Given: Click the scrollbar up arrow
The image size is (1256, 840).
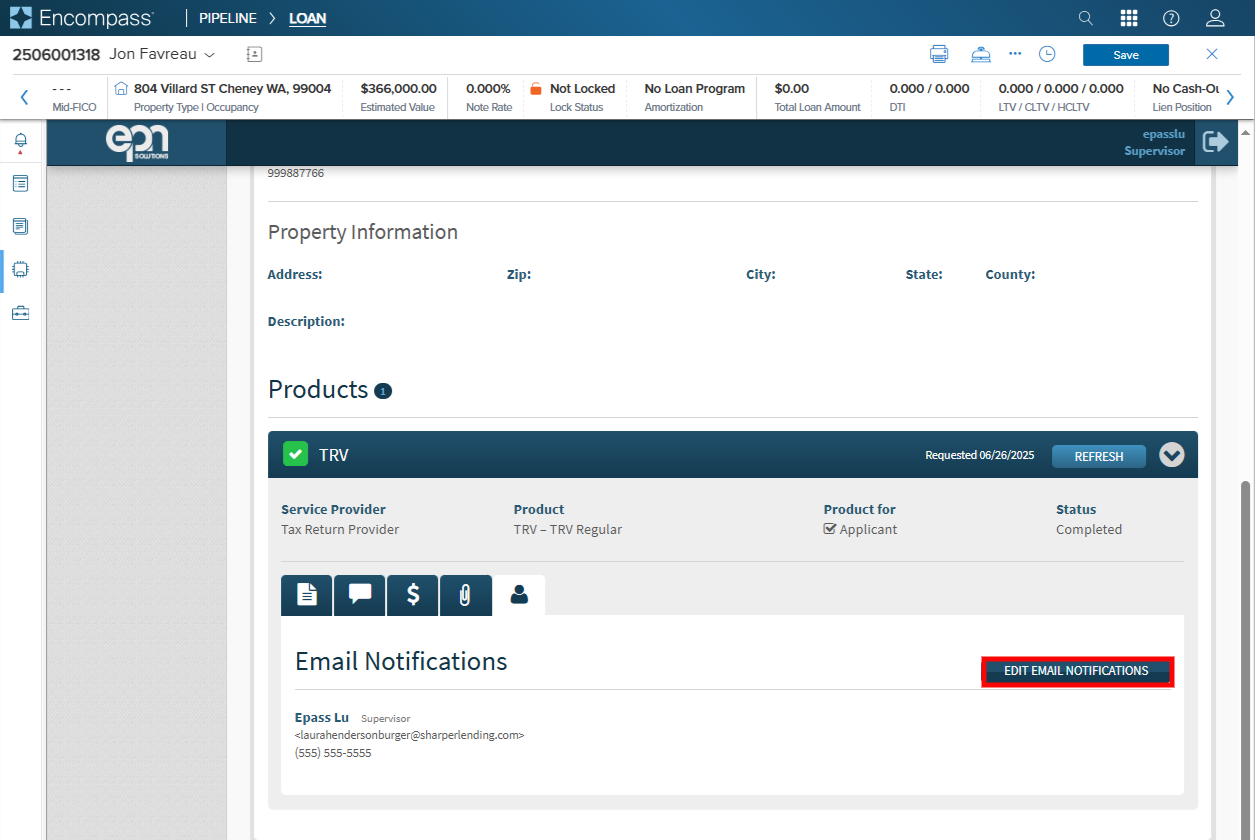Looking at the screenshot, I should point(1246,131).
